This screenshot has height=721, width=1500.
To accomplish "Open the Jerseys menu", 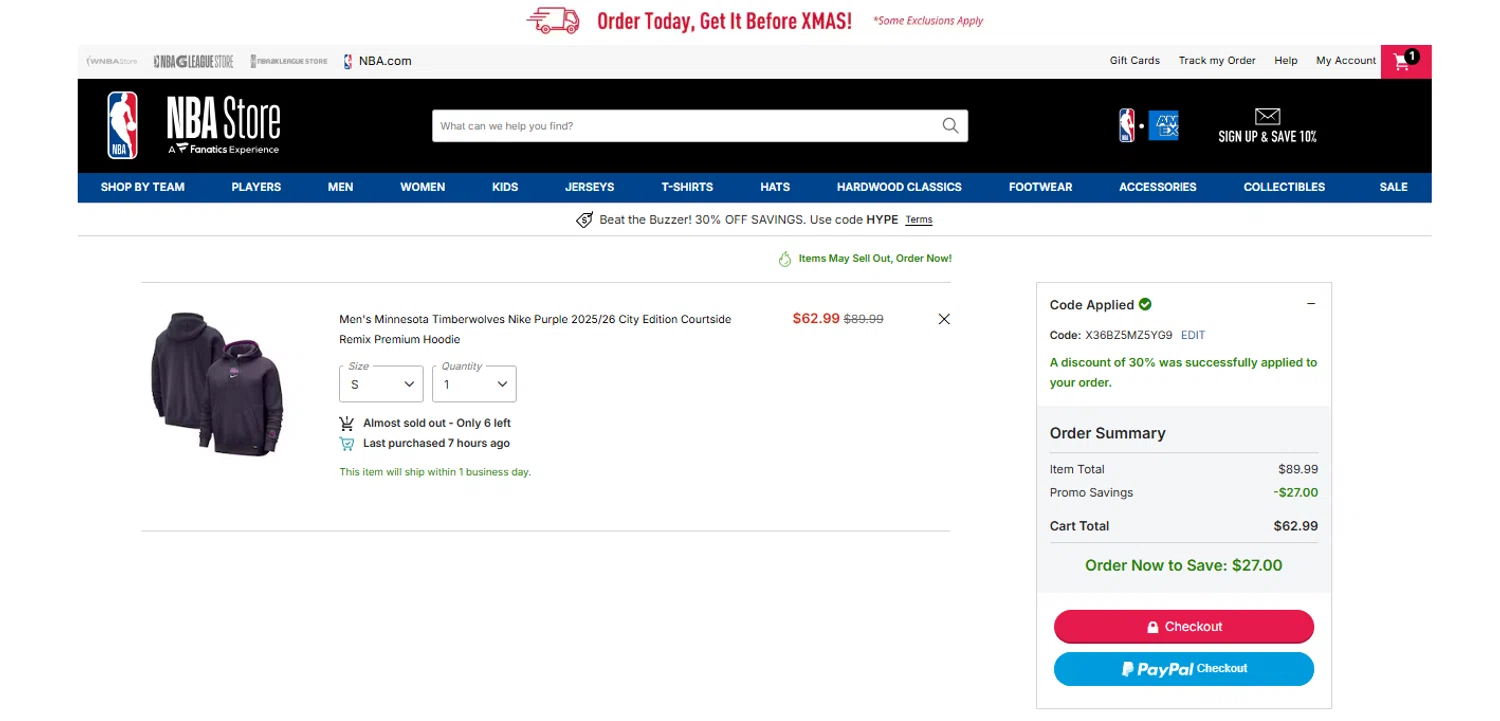I will click(x=590, y=187).
